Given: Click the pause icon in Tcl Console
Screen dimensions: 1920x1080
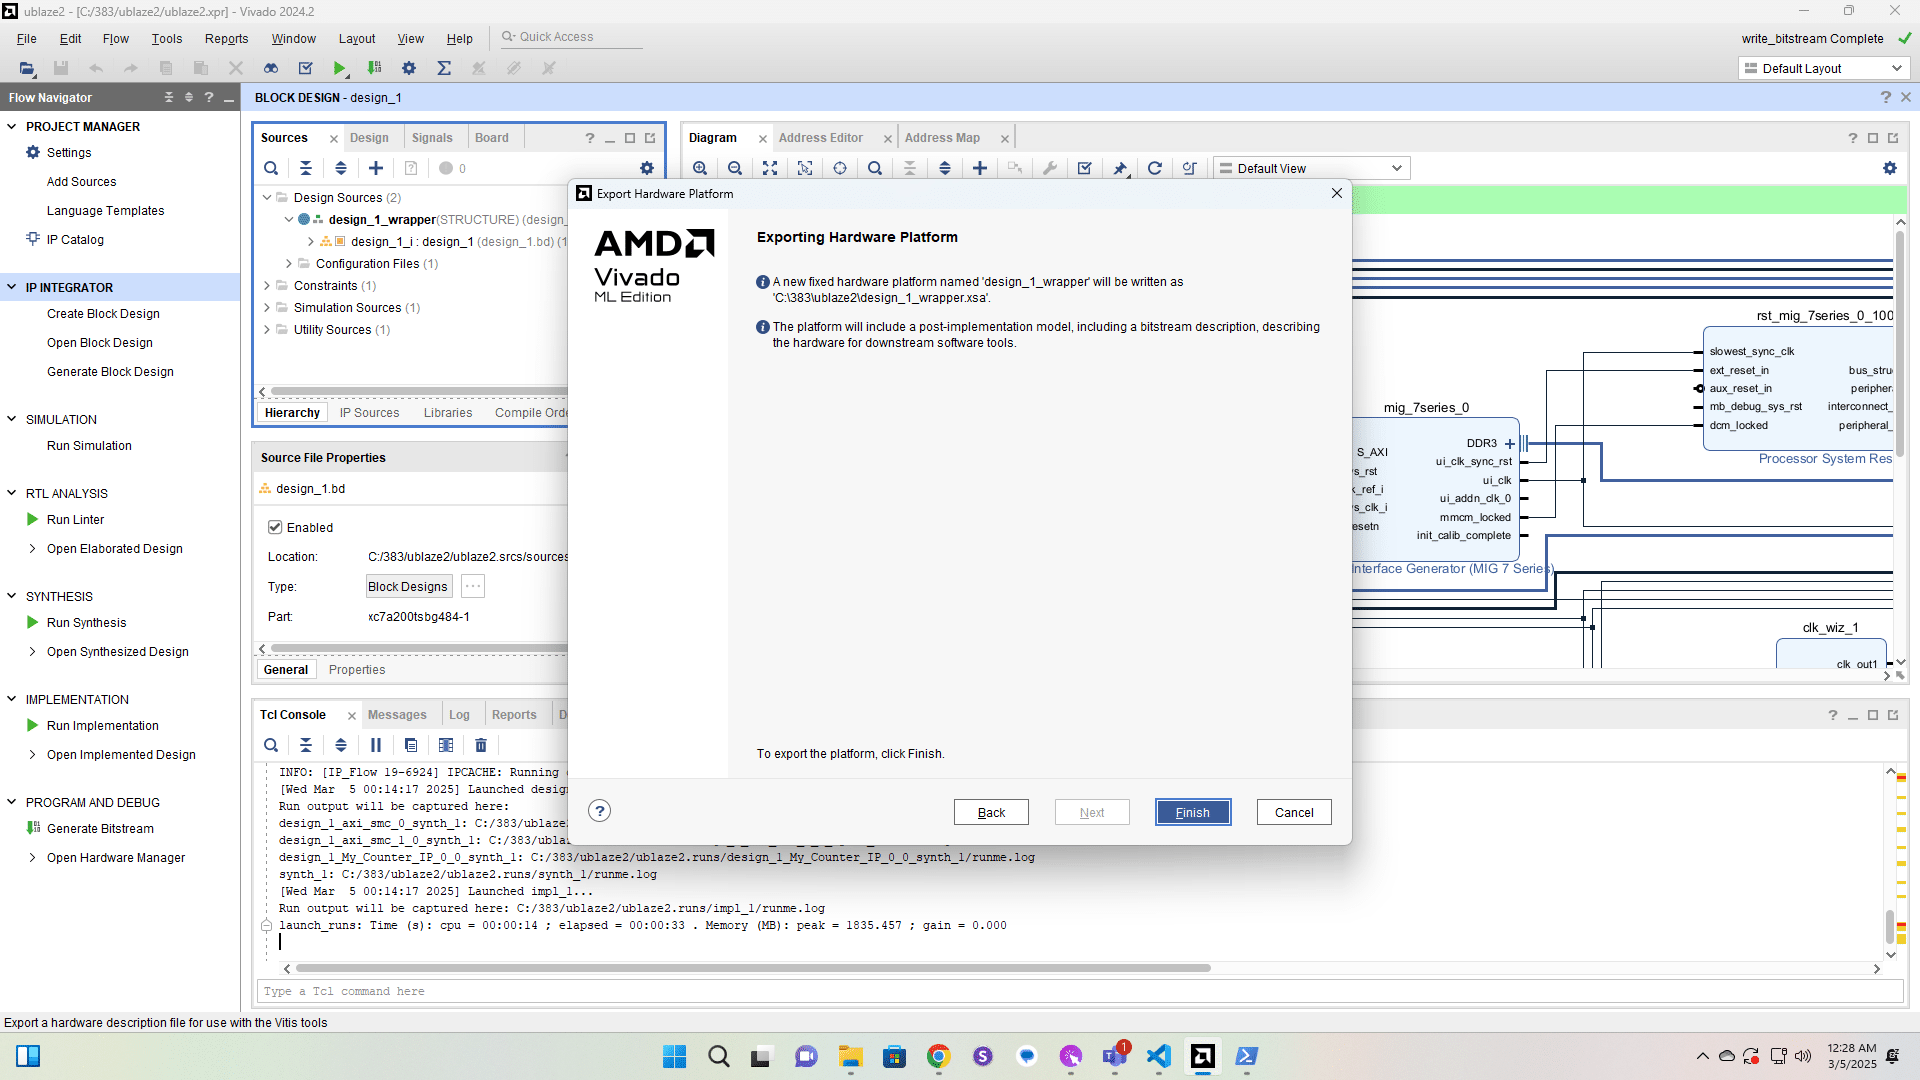Looking at the screenshot, I should click(x=376, y=745).
